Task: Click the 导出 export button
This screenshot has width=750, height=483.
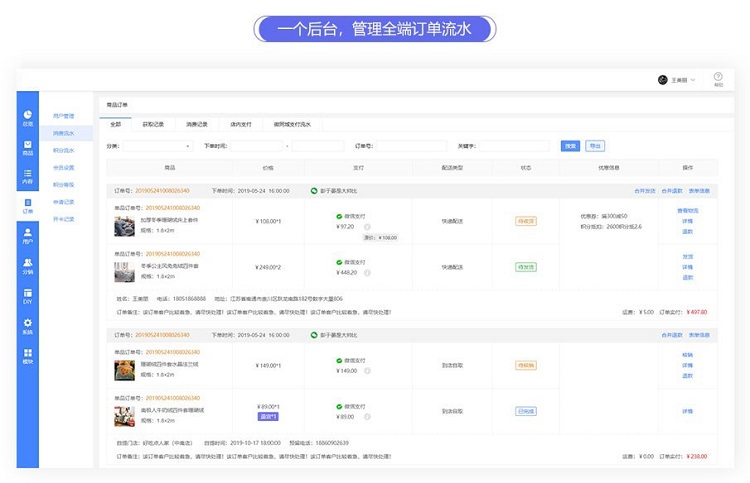Action: (x=595, y=146)
